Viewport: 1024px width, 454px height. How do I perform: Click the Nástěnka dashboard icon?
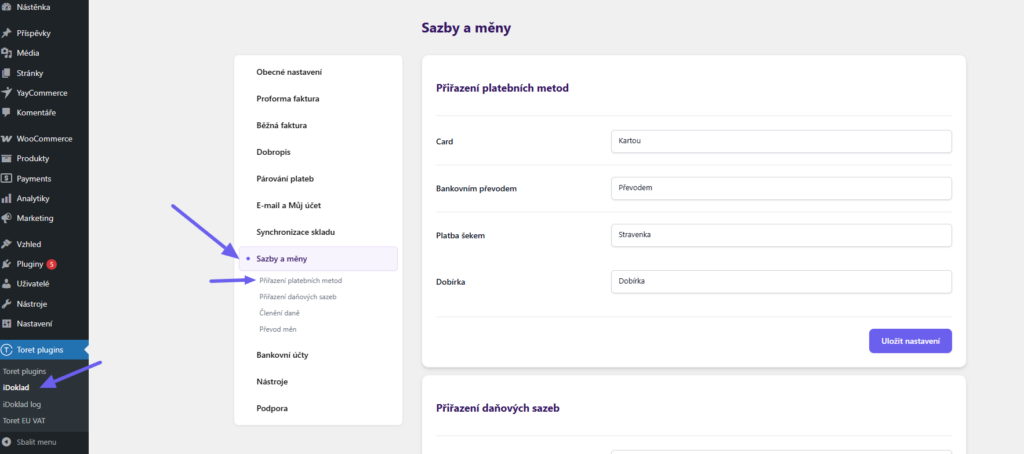[x=7, y=7]
